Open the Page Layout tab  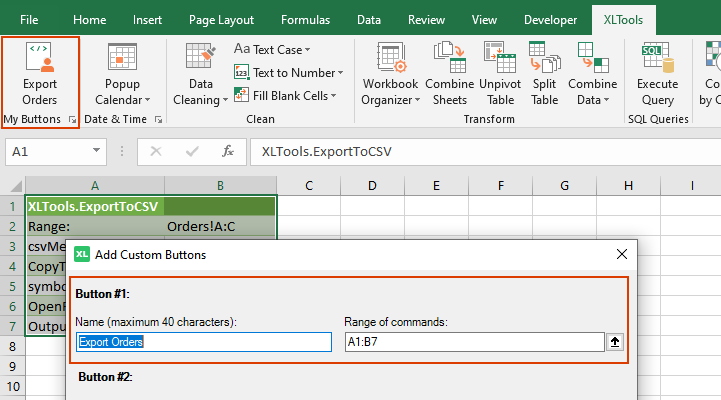tap(221, 20)
